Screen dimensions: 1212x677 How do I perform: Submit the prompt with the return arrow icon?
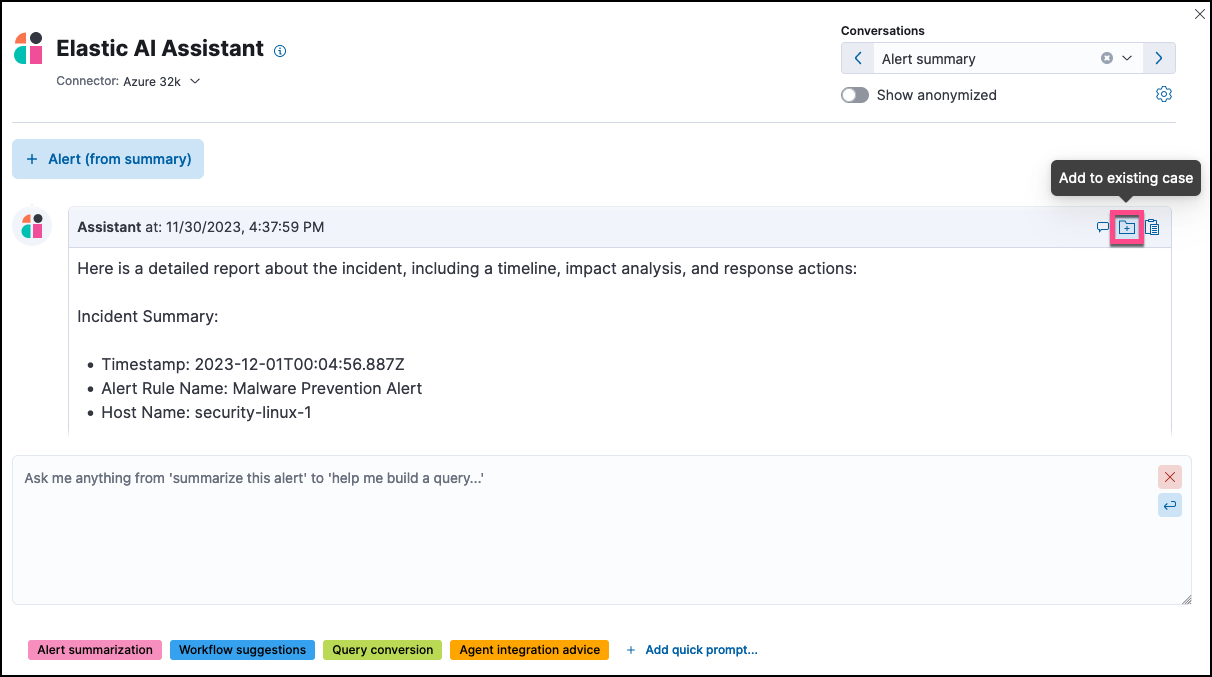pyautogui.click(x=1169, y=505)
